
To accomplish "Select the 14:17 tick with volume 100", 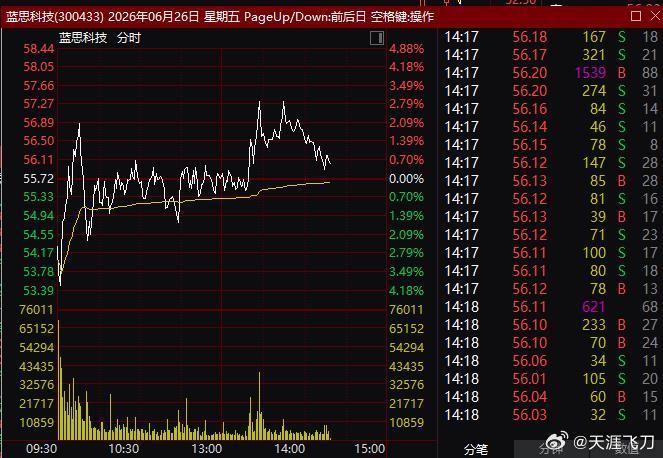I will (551, 252).
